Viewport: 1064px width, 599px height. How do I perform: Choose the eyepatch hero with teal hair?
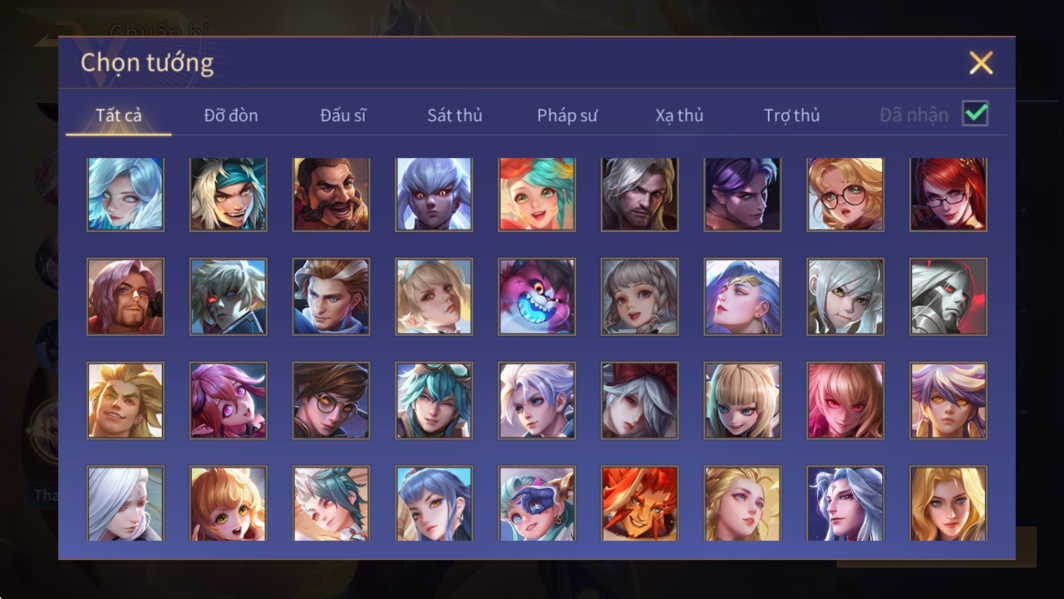click(x=537, y=503)
